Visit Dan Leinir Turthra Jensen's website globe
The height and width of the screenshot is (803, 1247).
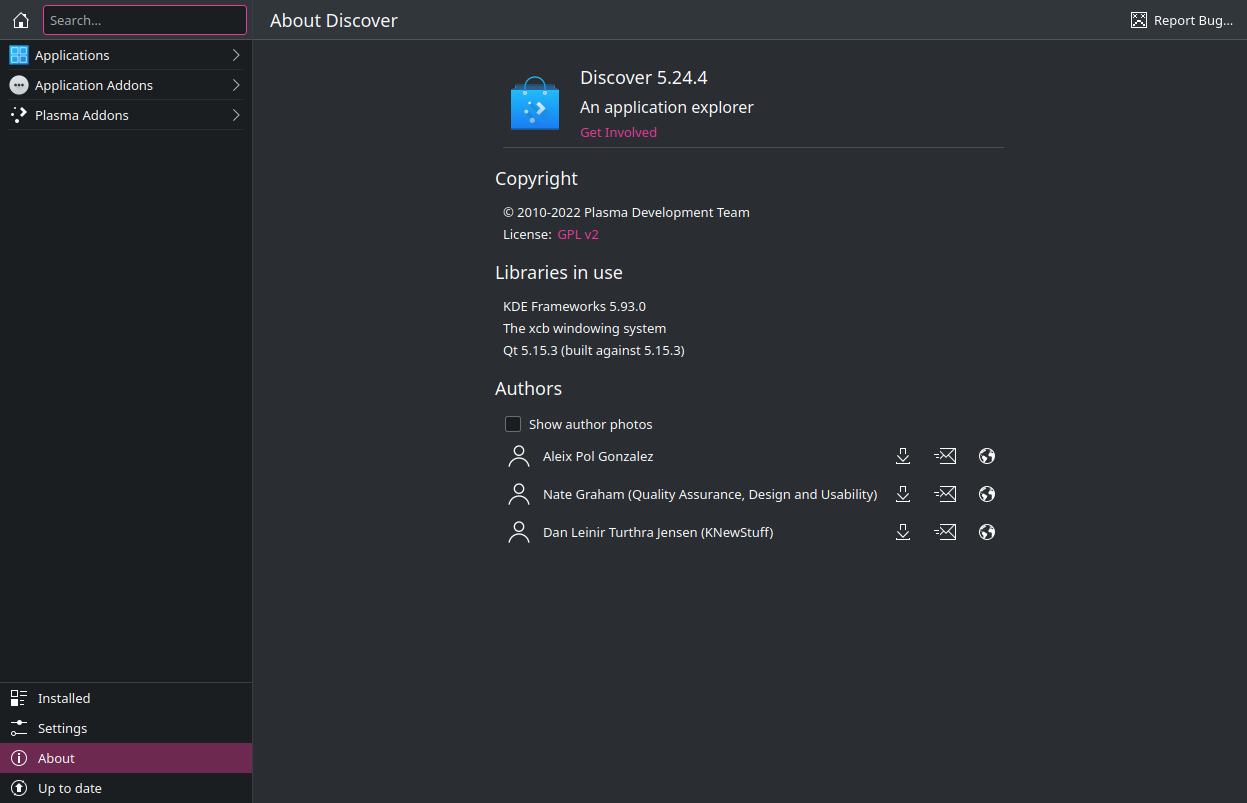click(987, 532)
